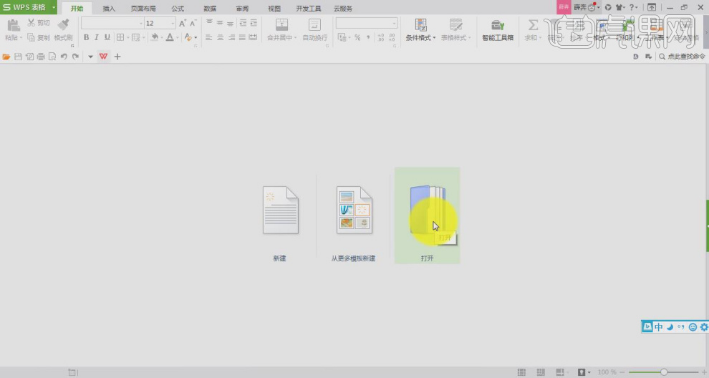The height and width of the screenshot is (378, 709).
Task: Toggle italic formatting
Action: click(x=96, y=37)
